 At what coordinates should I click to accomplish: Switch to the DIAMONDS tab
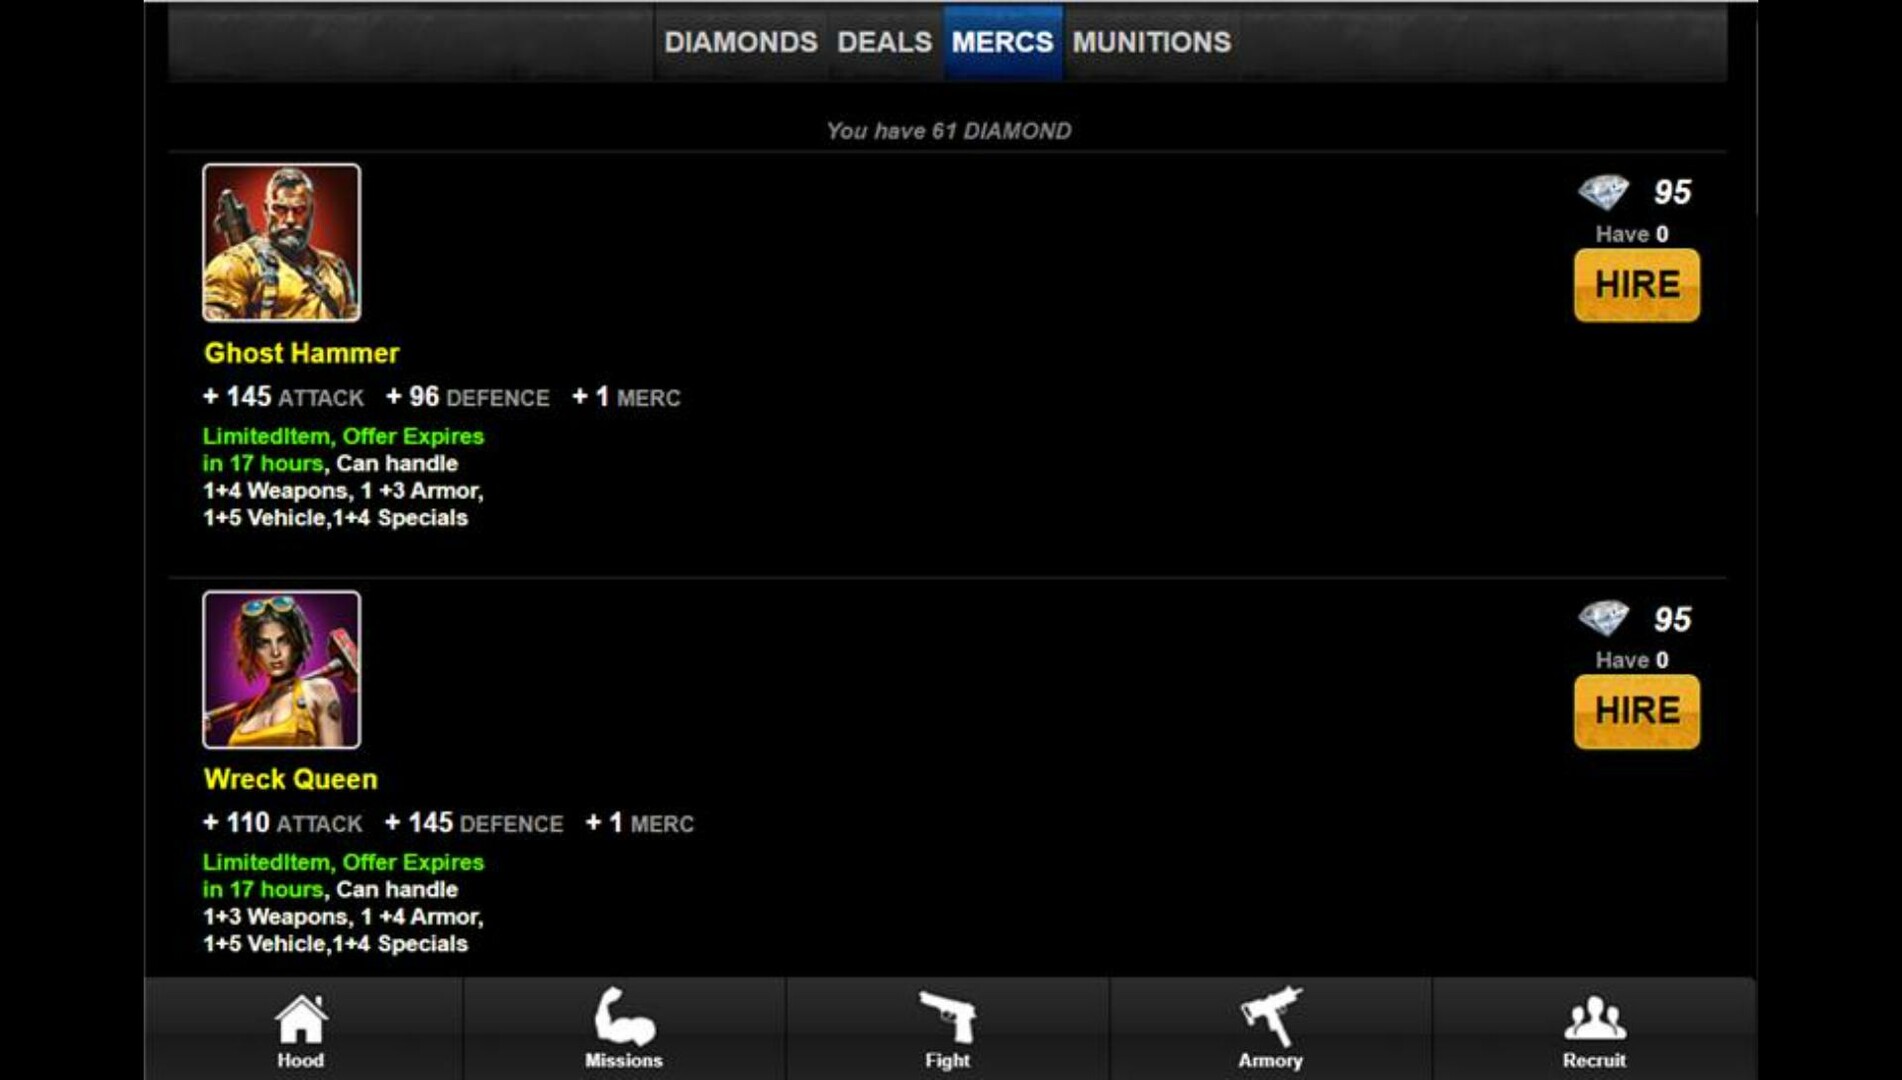coord(740,43)
